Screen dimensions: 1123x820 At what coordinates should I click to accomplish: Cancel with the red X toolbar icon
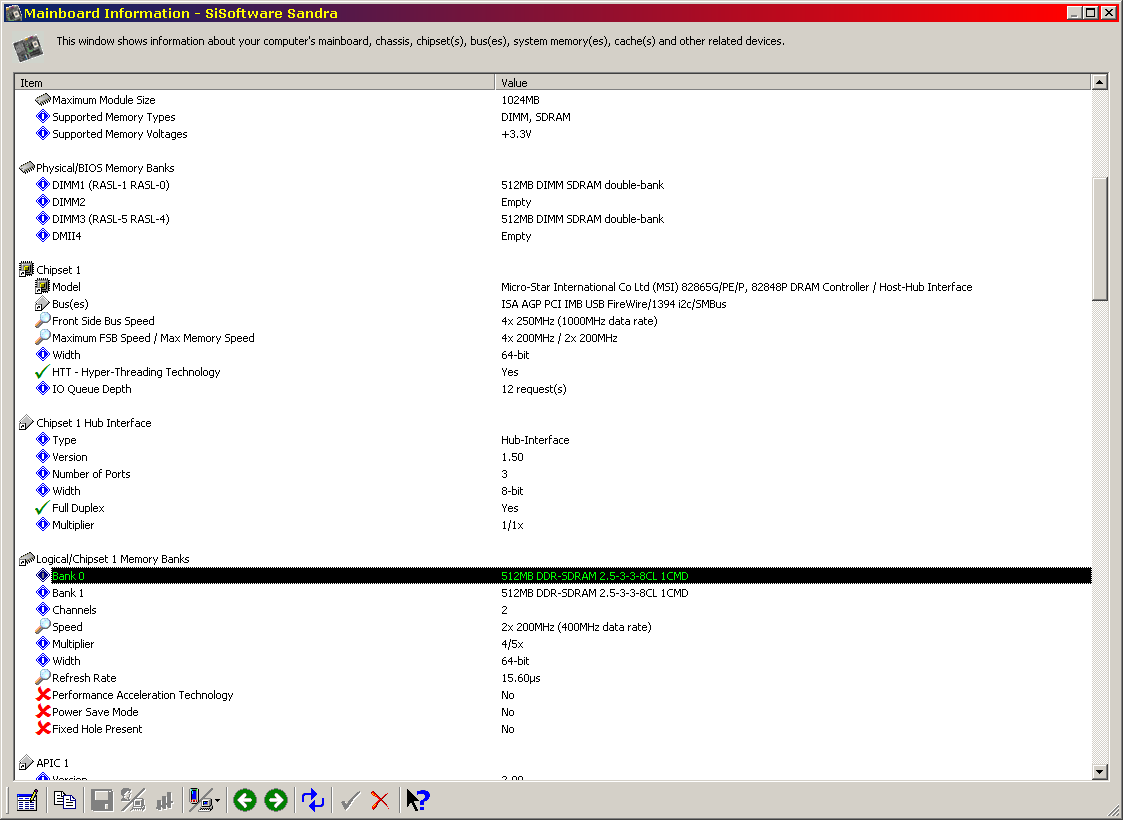point(380,800)
